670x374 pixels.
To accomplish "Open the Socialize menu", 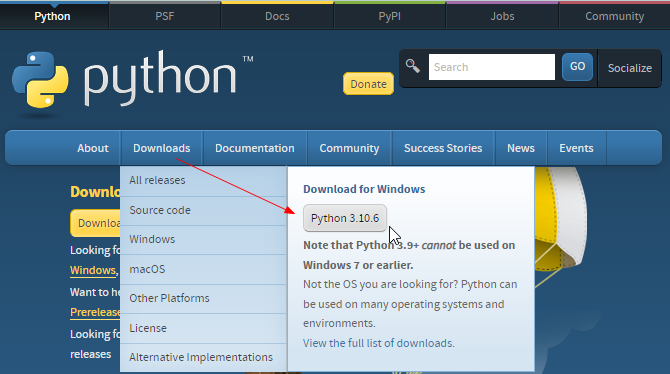I will click(x=630, y=68).
